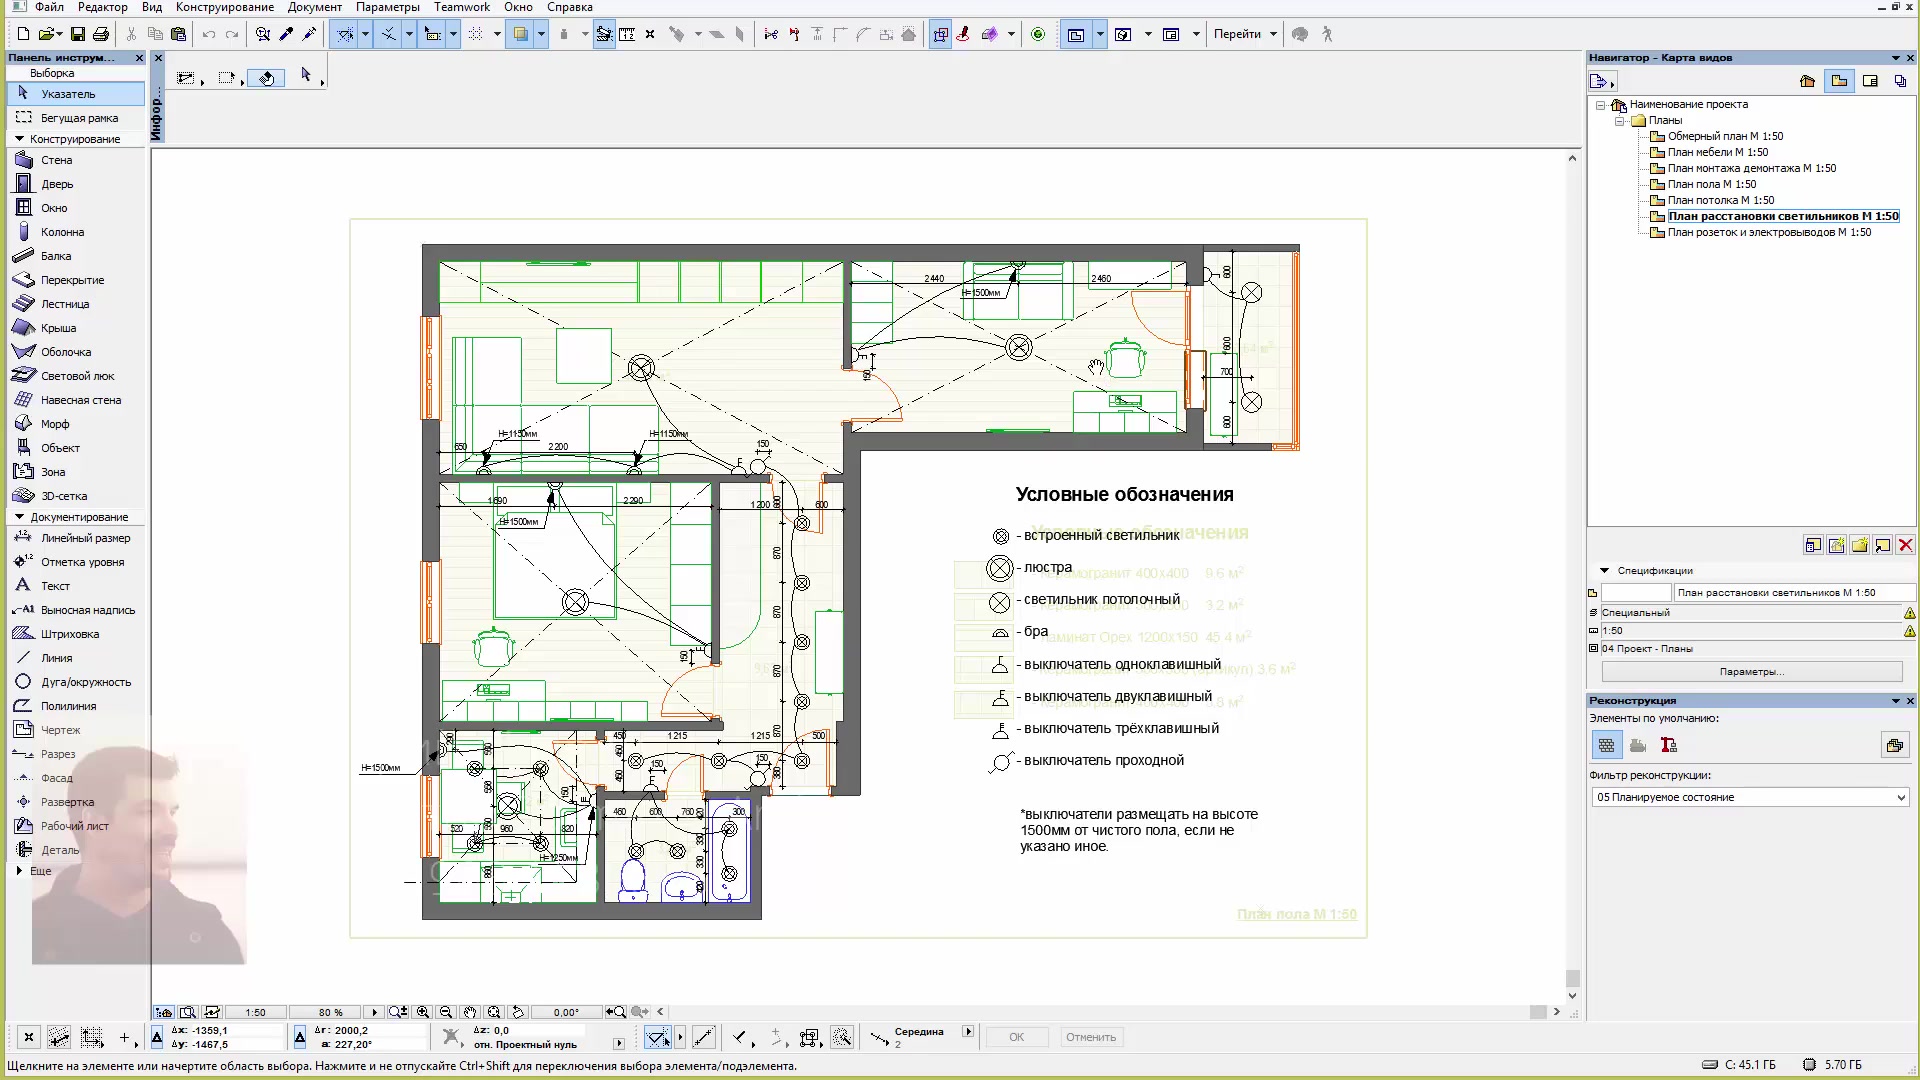
Task: Select the Колонна tool
Action: [x=75, y=232]
